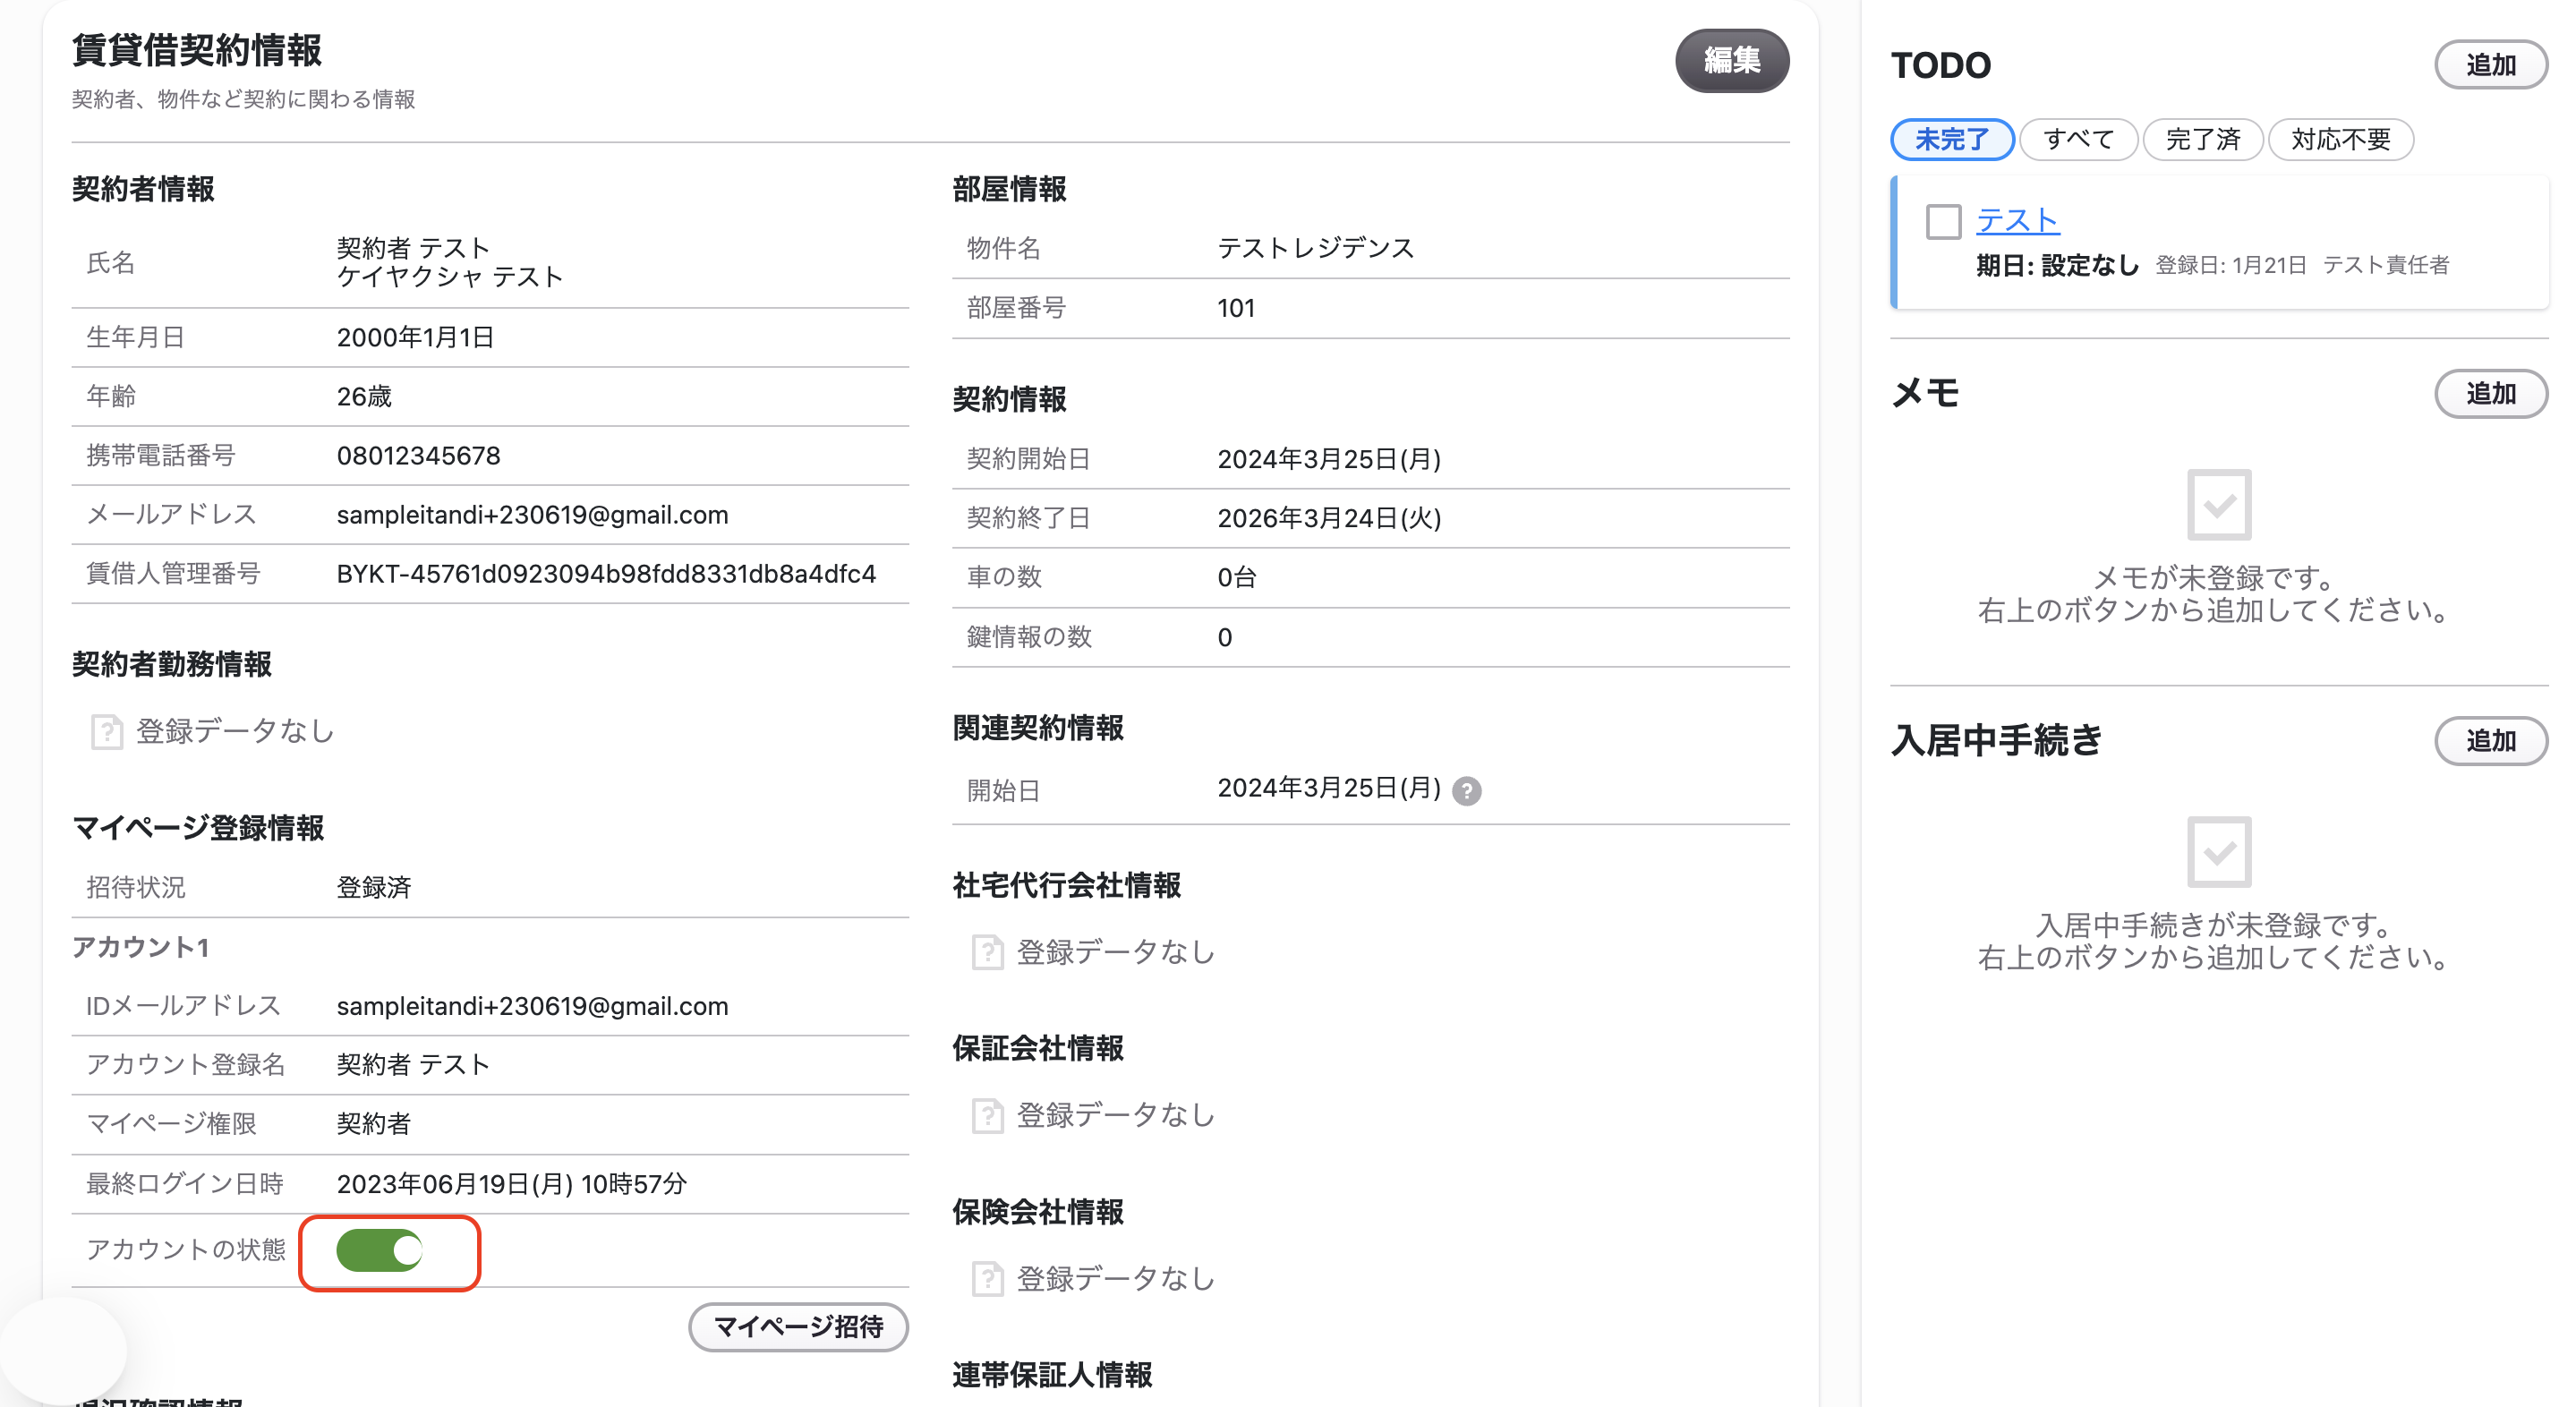Check the テスト TODO checkbox

pyautogui.click(x=1943, y=221)
